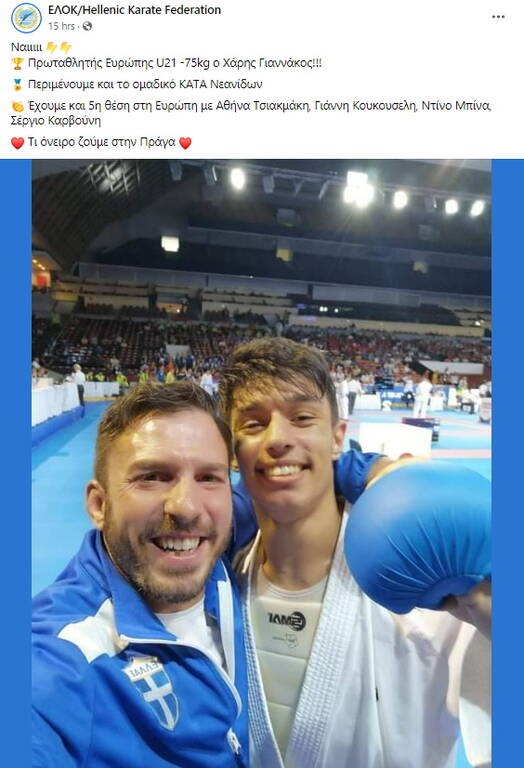Click the red heart before Τι όνειρο
This screenshot has width=524, height=768.
pos(17,143)
